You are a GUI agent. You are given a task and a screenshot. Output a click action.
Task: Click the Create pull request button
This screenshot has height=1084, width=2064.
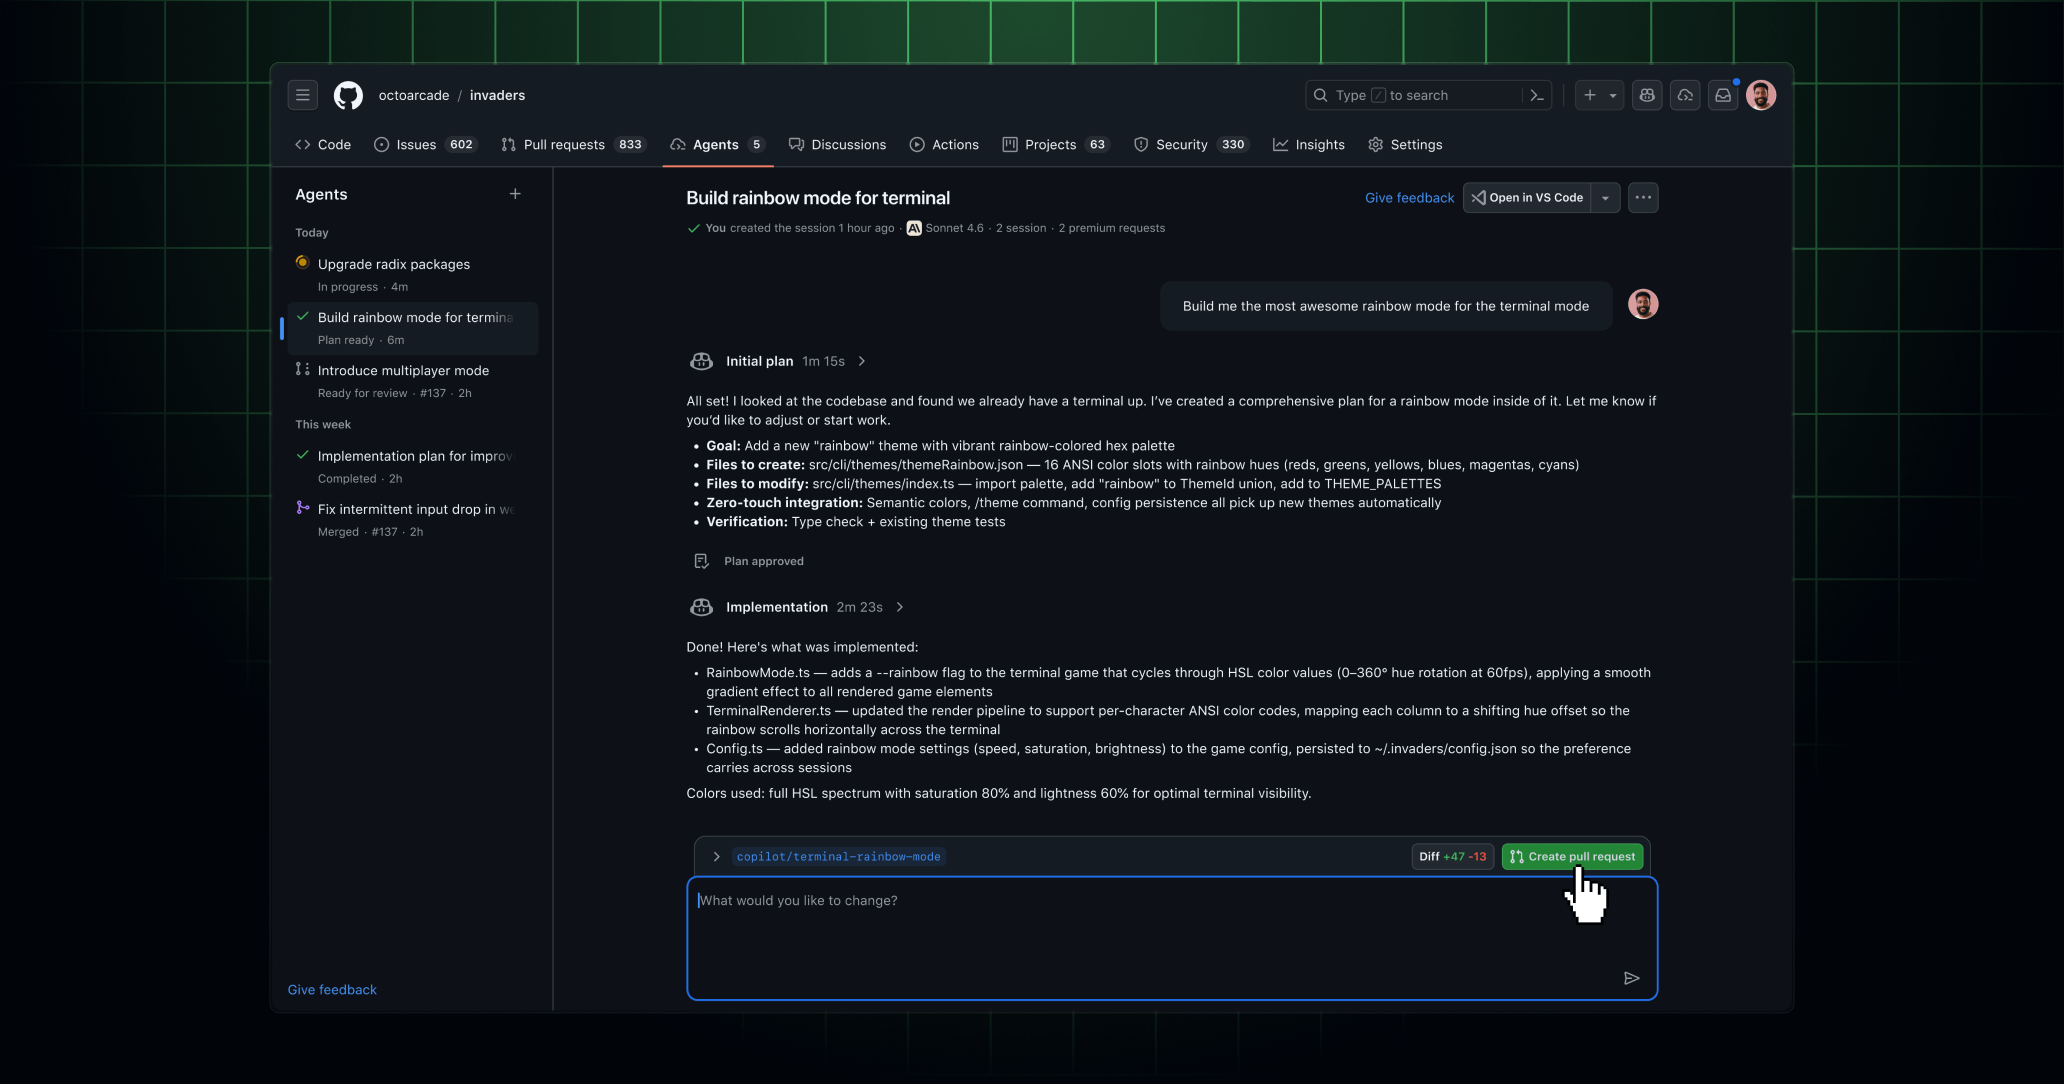pos(1571,856)
